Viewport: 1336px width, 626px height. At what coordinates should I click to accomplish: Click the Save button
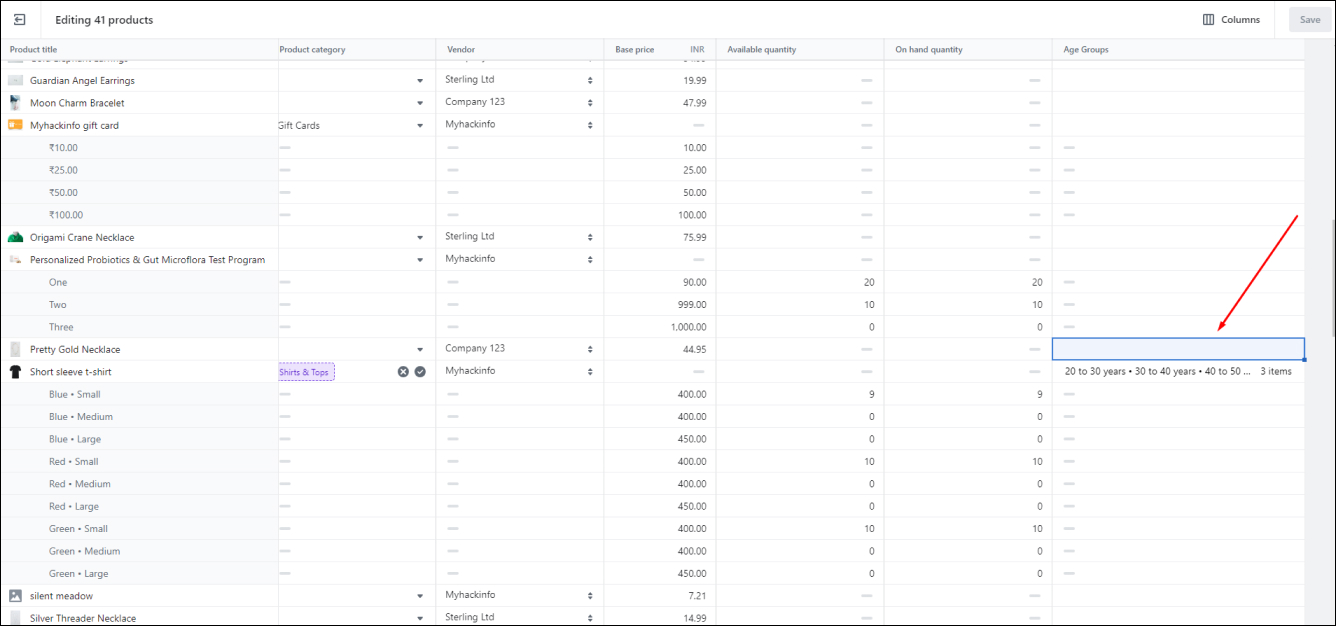(1310, 20)
